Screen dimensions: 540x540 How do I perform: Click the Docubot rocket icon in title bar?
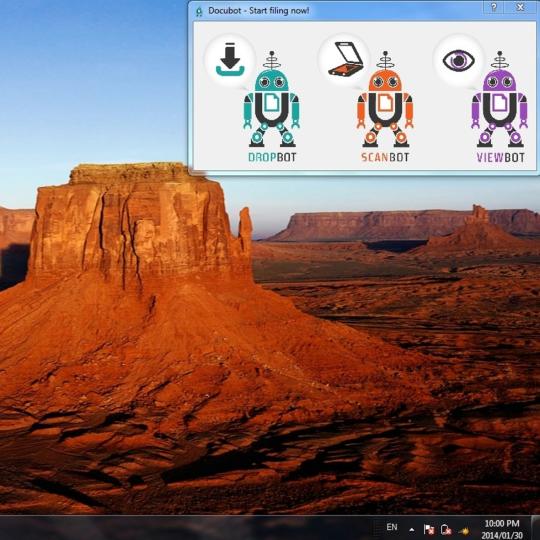click(x=199, y=11)
